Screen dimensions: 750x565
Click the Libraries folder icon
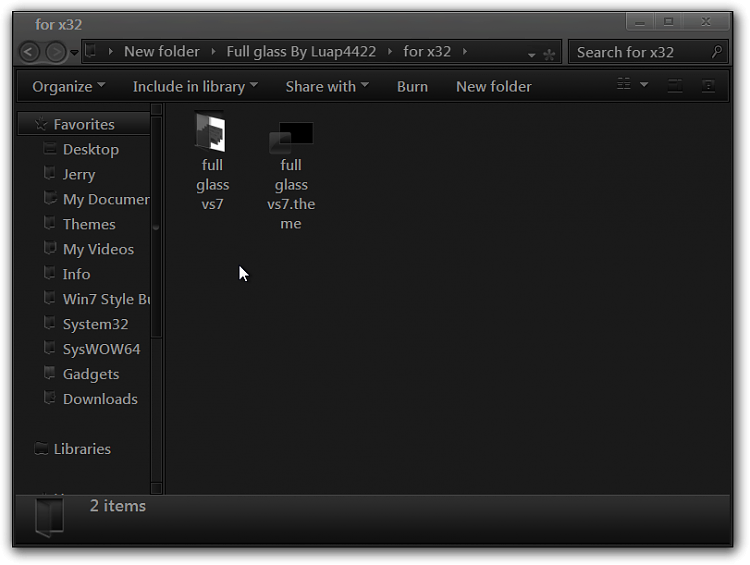[41, 448]
